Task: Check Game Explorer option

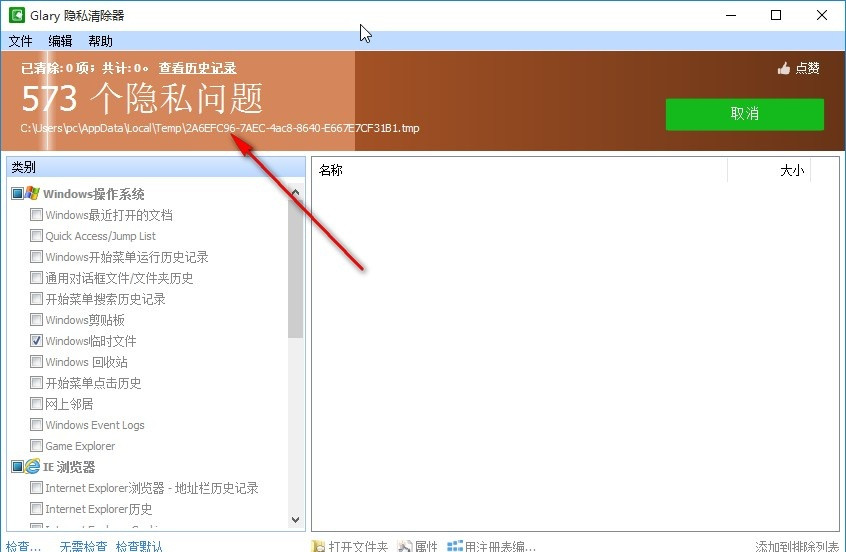Action: tap(36, 445)
